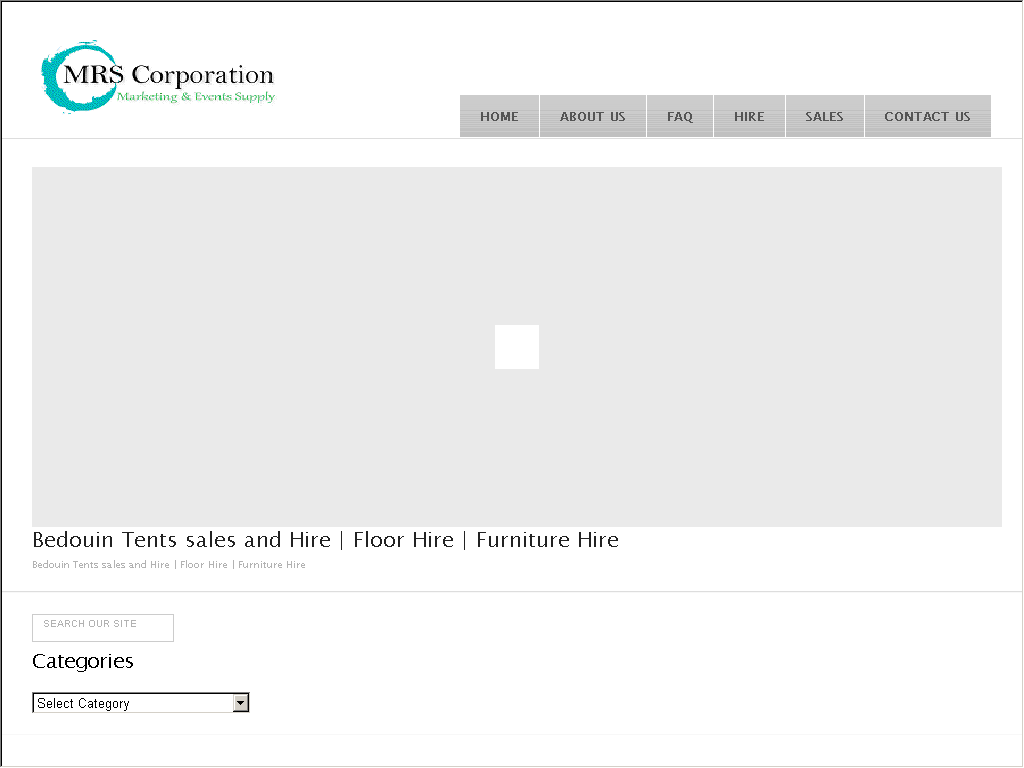Click the white square in the gray banner
The height and width of the screenshot is (768, 1024).
pos(517,347)
